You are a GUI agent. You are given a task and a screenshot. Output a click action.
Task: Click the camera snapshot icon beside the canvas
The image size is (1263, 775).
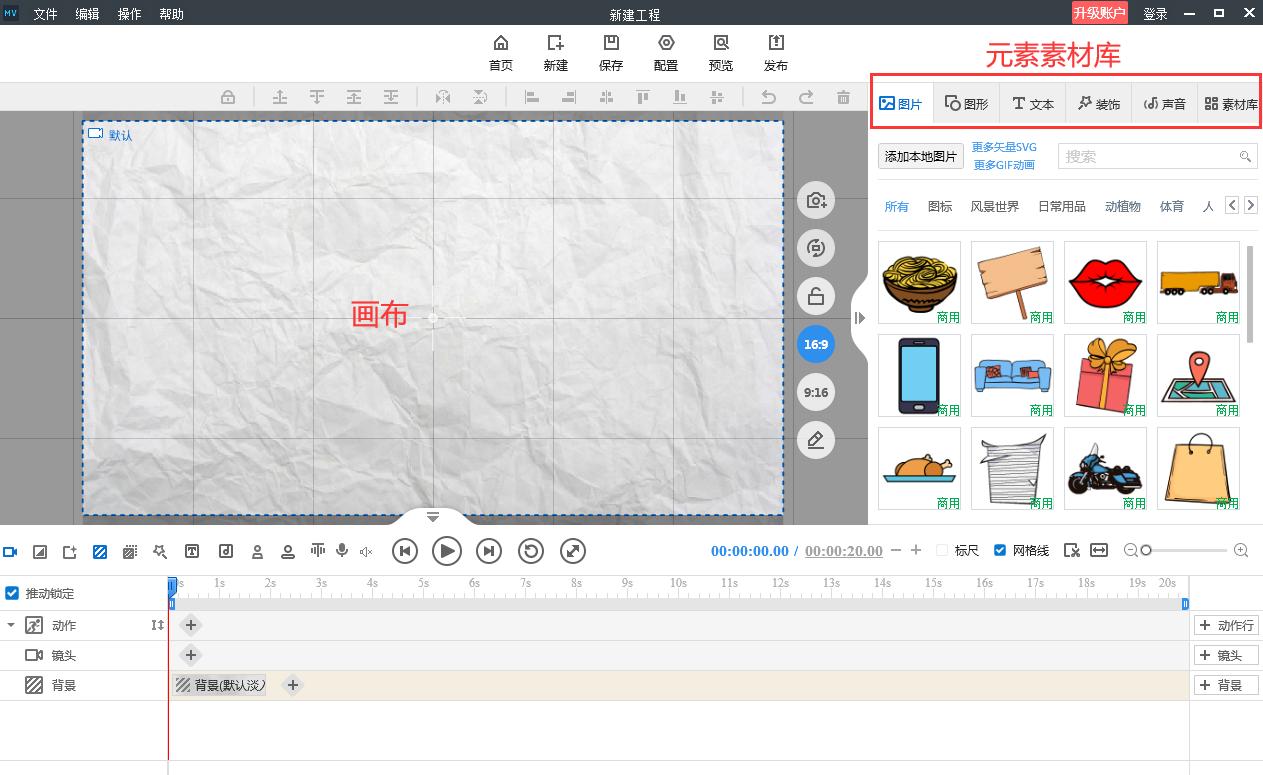(816, 200)
